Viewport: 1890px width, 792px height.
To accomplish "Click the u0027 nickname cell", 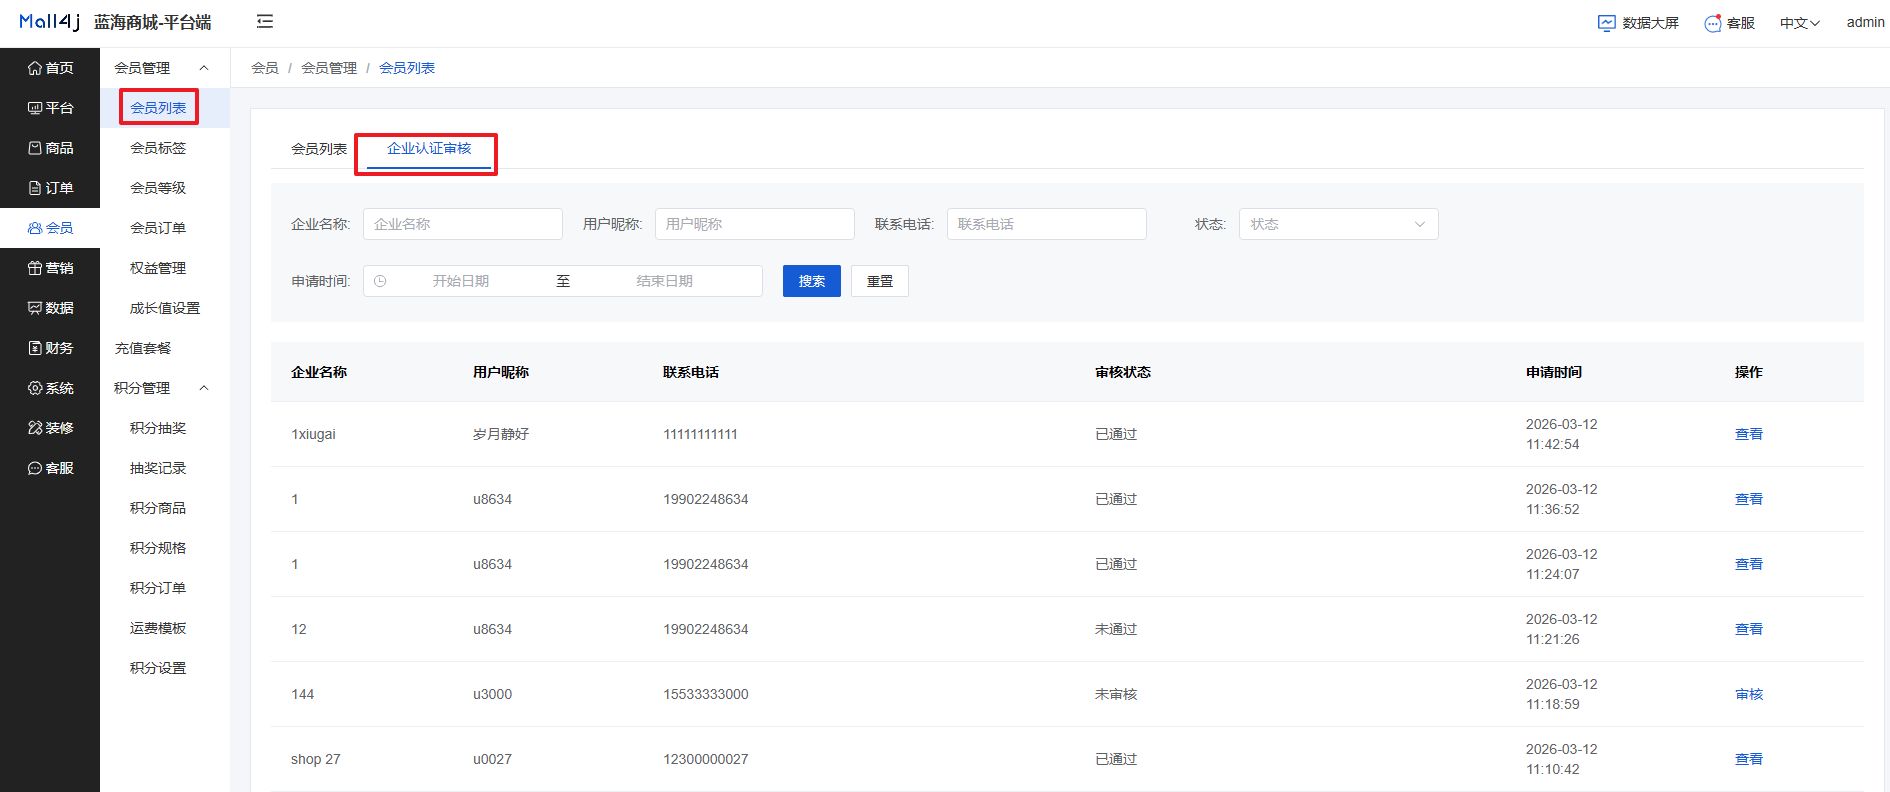I will click(x=492, y=759).
